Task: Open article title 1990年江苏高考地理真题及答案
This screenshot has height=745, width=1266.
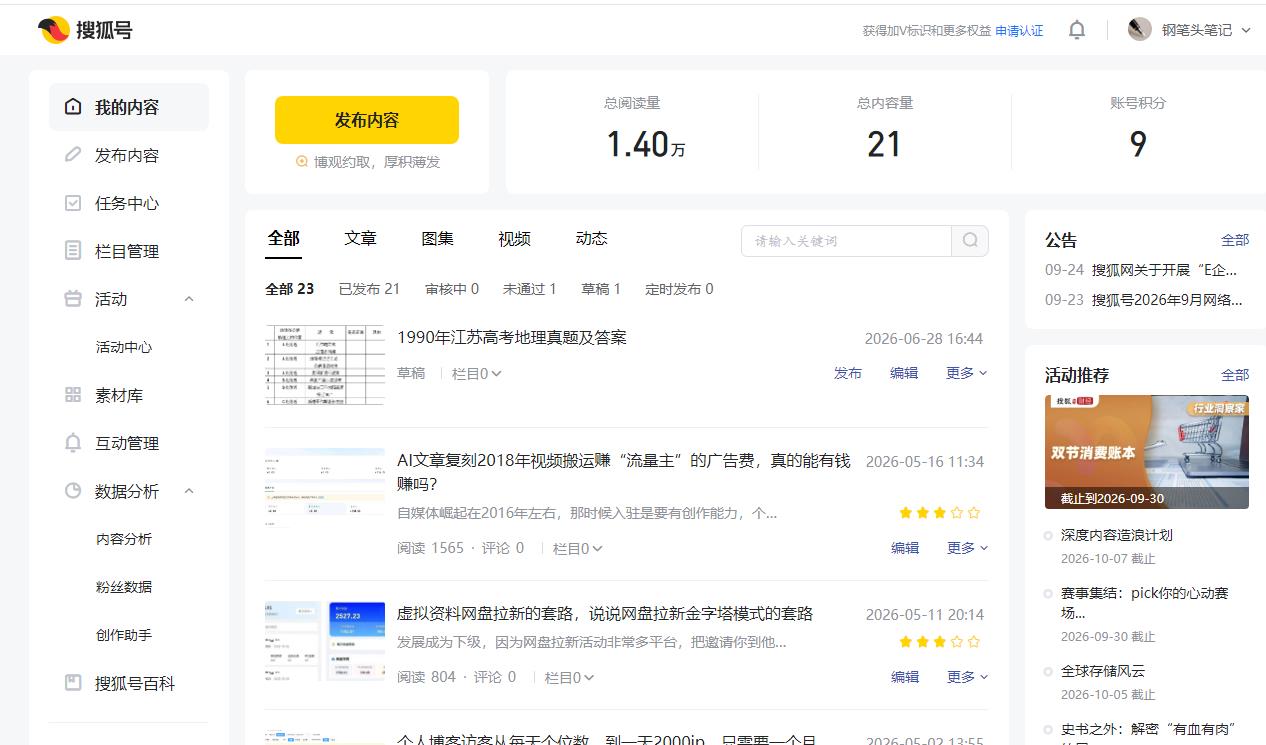Action: (x=512, y=338)
